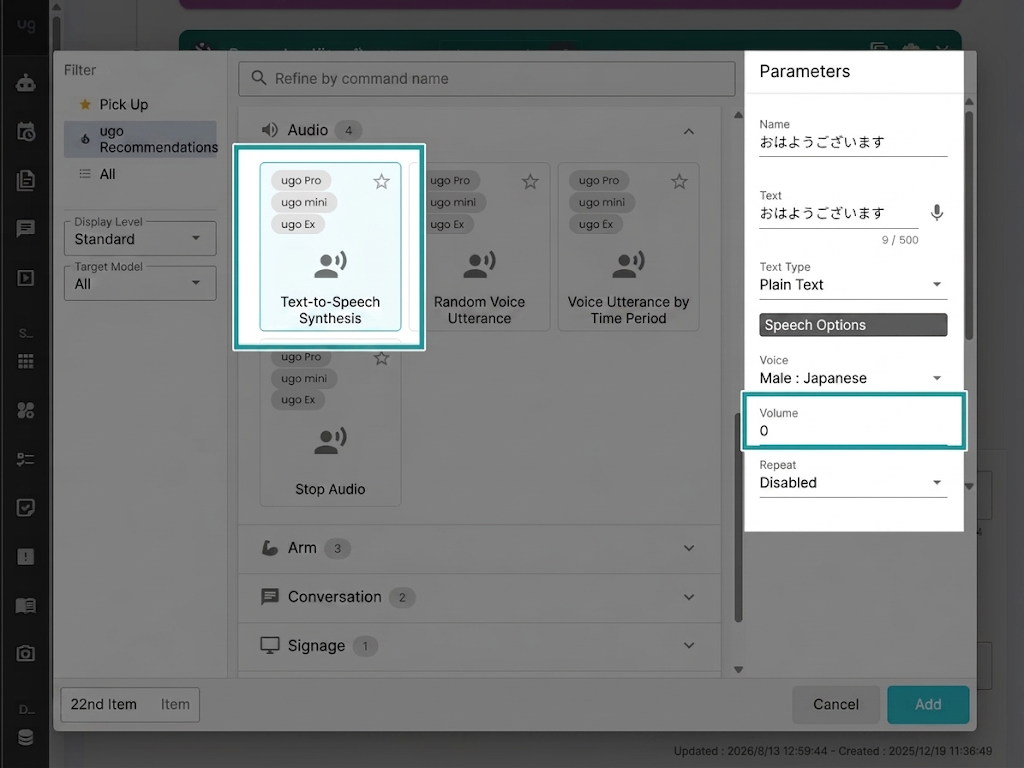Image resolution: width=1024 pixels, height=768 pixels.
Task: Favorite the Random Voice Utterance card star
Action: tap(530, 182)
